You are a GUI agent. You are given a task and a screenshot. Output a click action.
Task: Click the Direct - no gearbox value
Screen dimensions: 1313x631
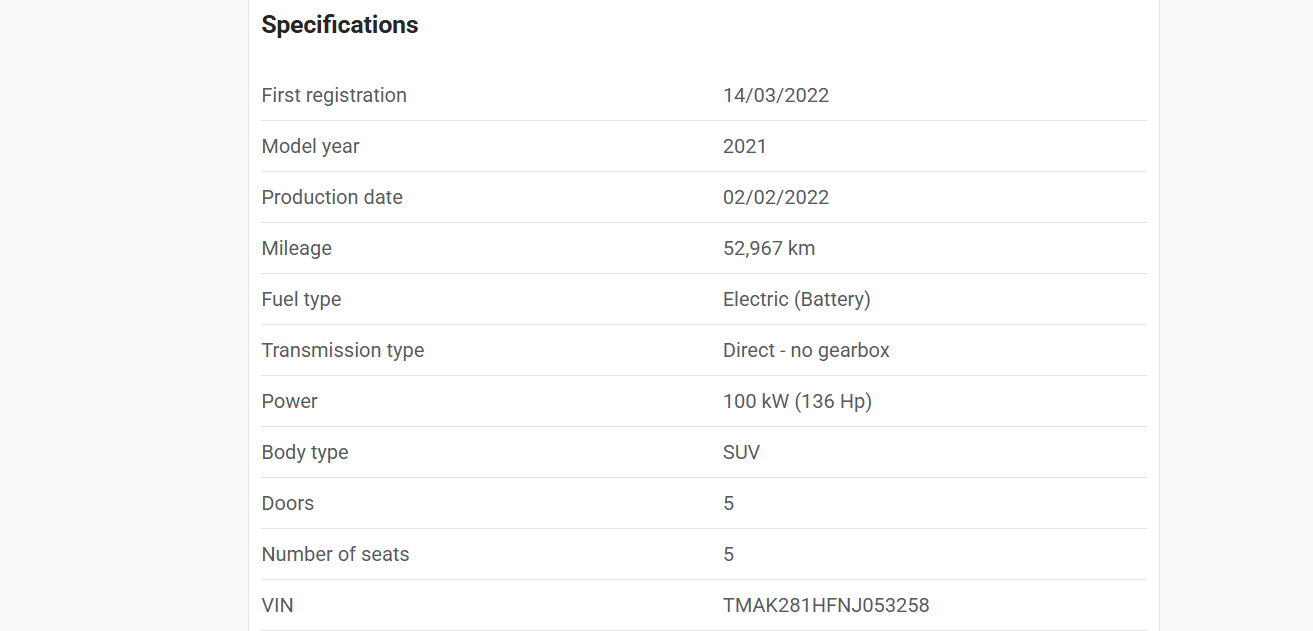coord(806,351)
